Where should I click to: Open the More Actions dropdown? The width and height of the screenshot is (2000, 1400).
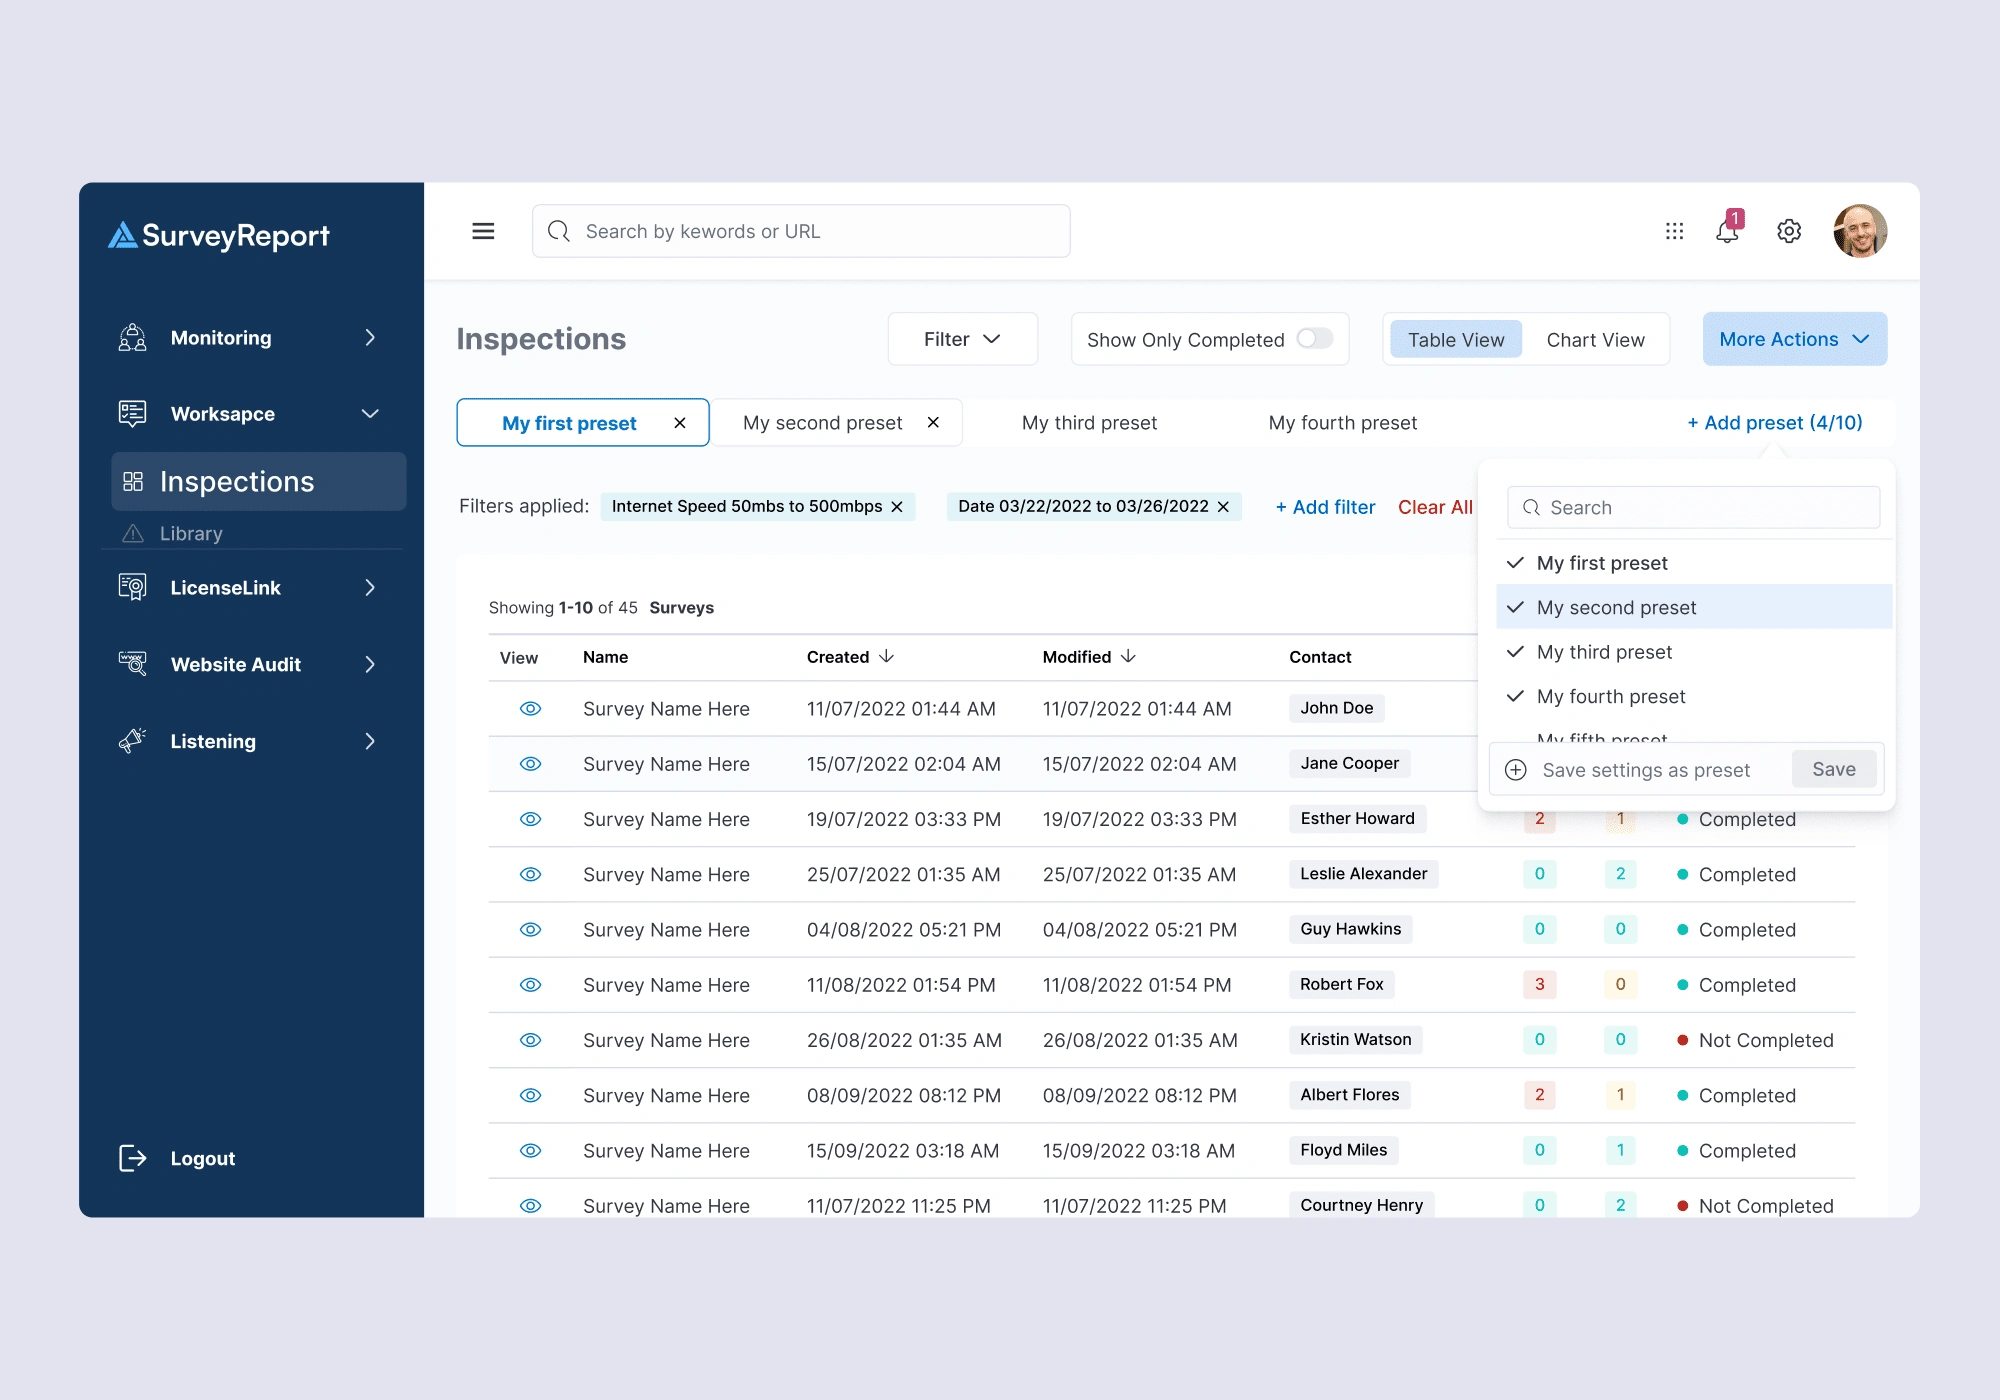tap(1795, 339)
